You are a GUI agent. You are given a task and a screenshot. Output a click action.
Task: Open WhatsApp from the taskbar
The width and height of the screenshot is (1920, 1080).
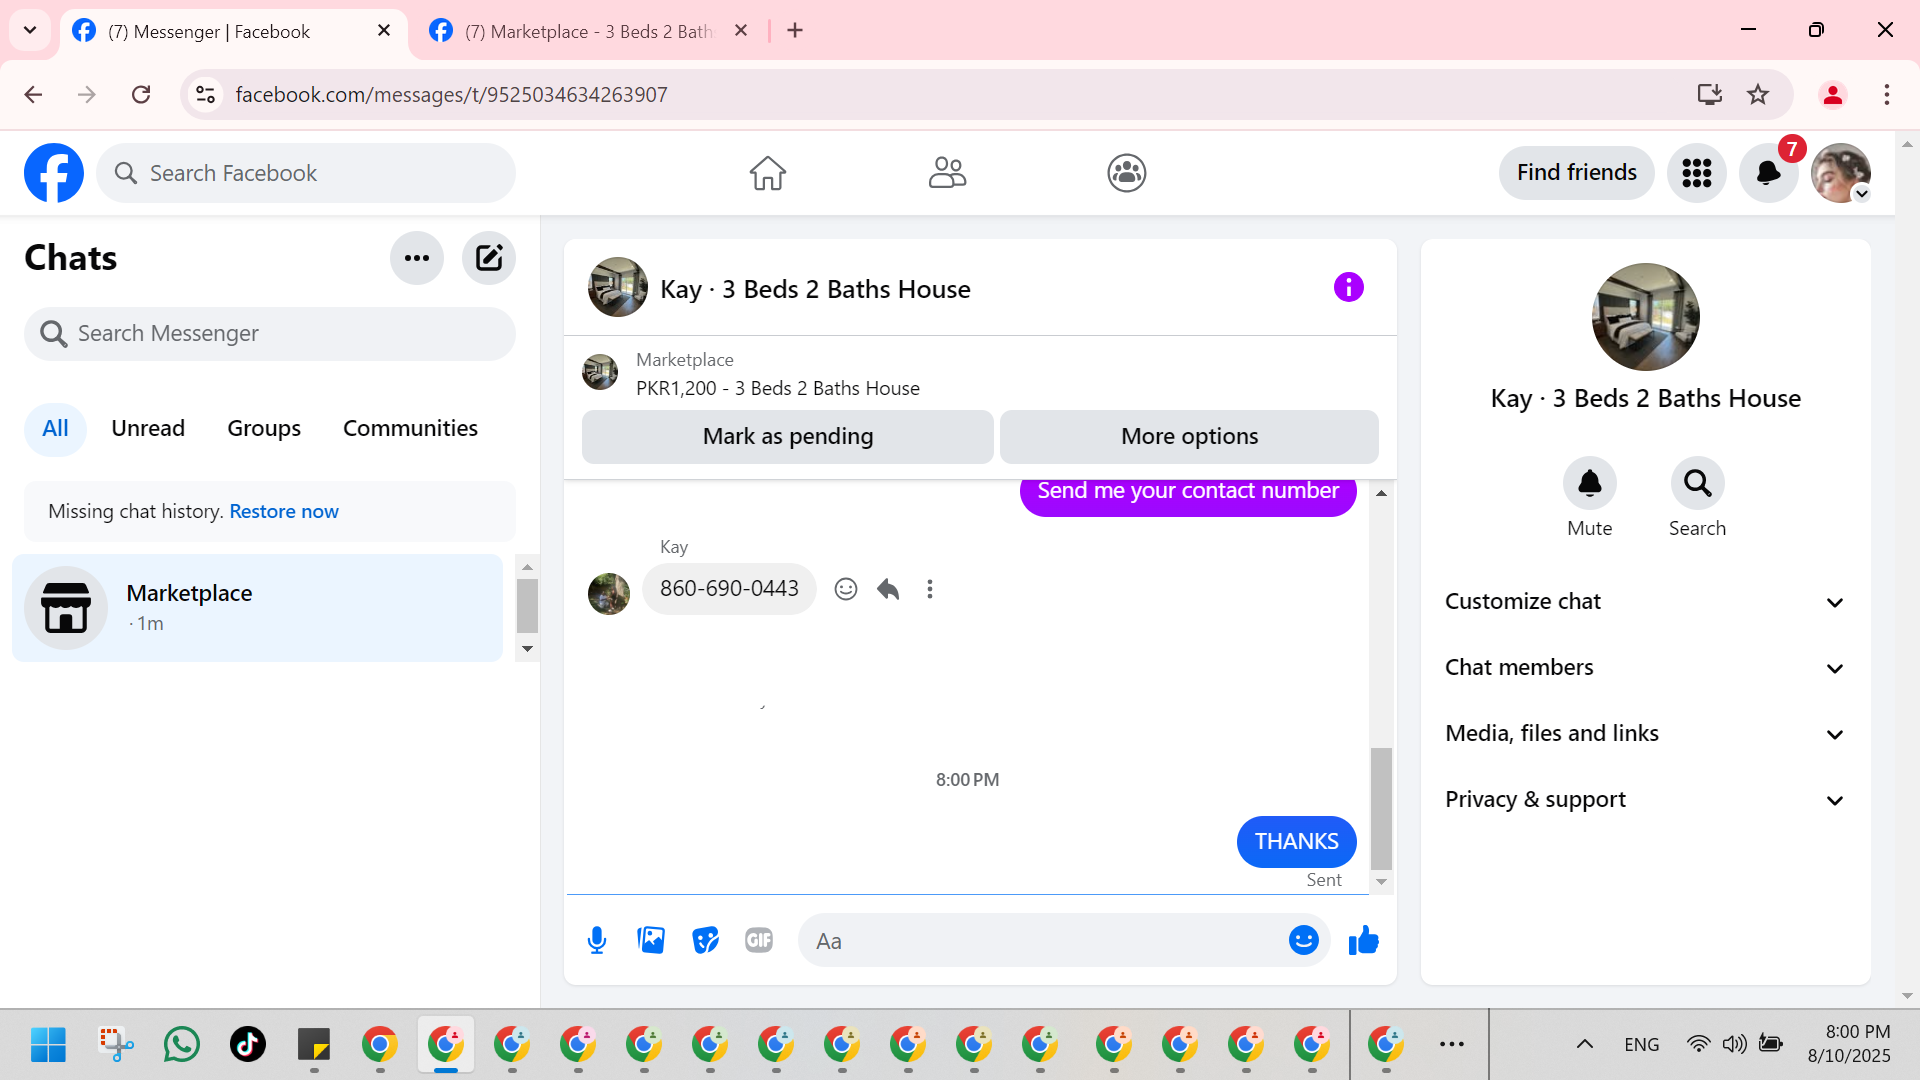182,1044
